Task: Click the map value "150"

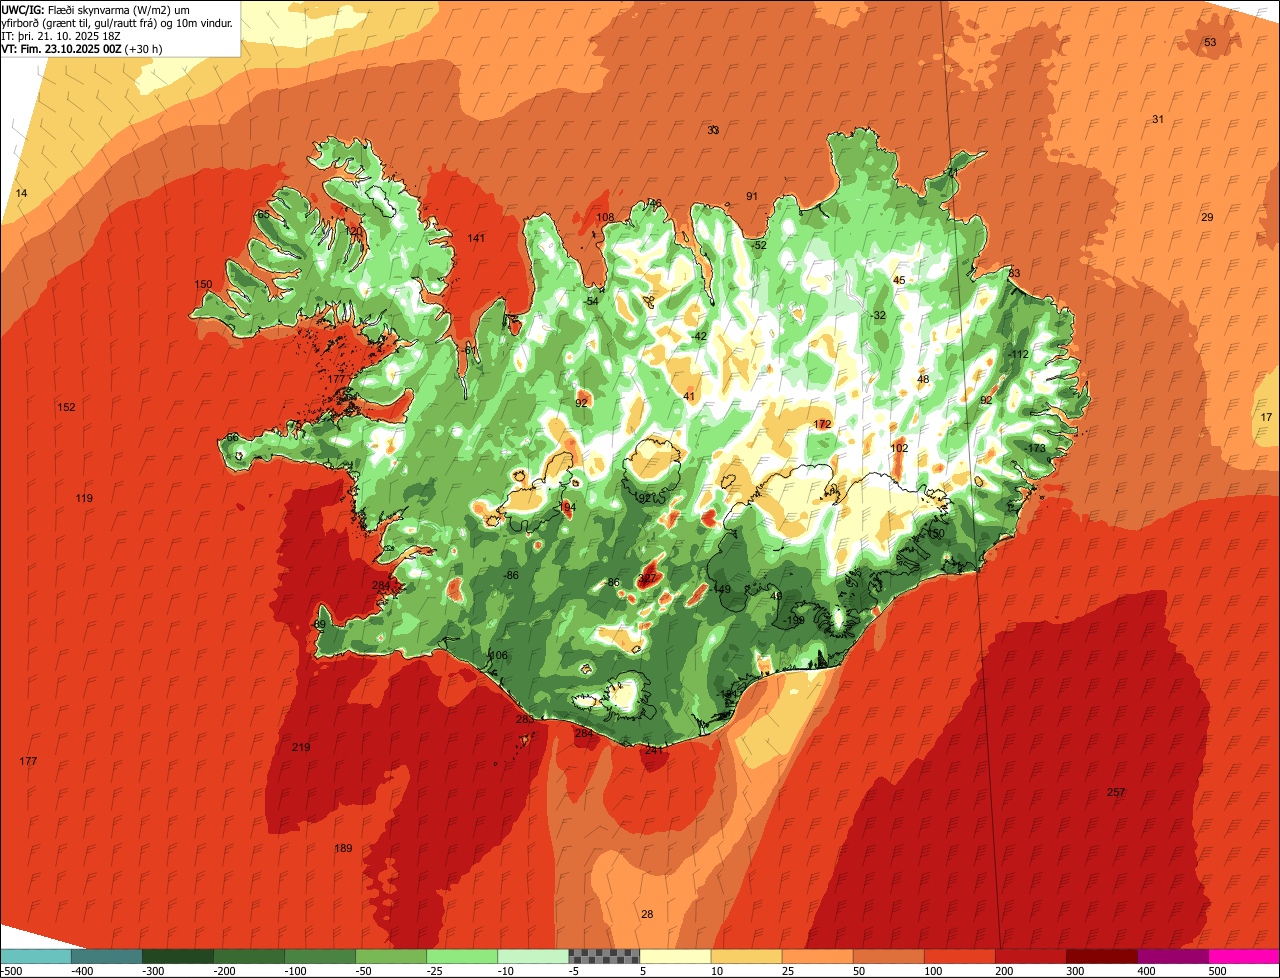Action: click(x=203, y=284)
